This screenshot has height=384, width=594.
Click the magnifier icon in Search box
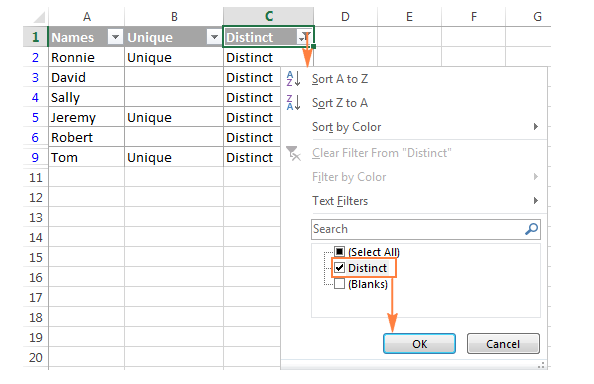(x=531, y=229)
